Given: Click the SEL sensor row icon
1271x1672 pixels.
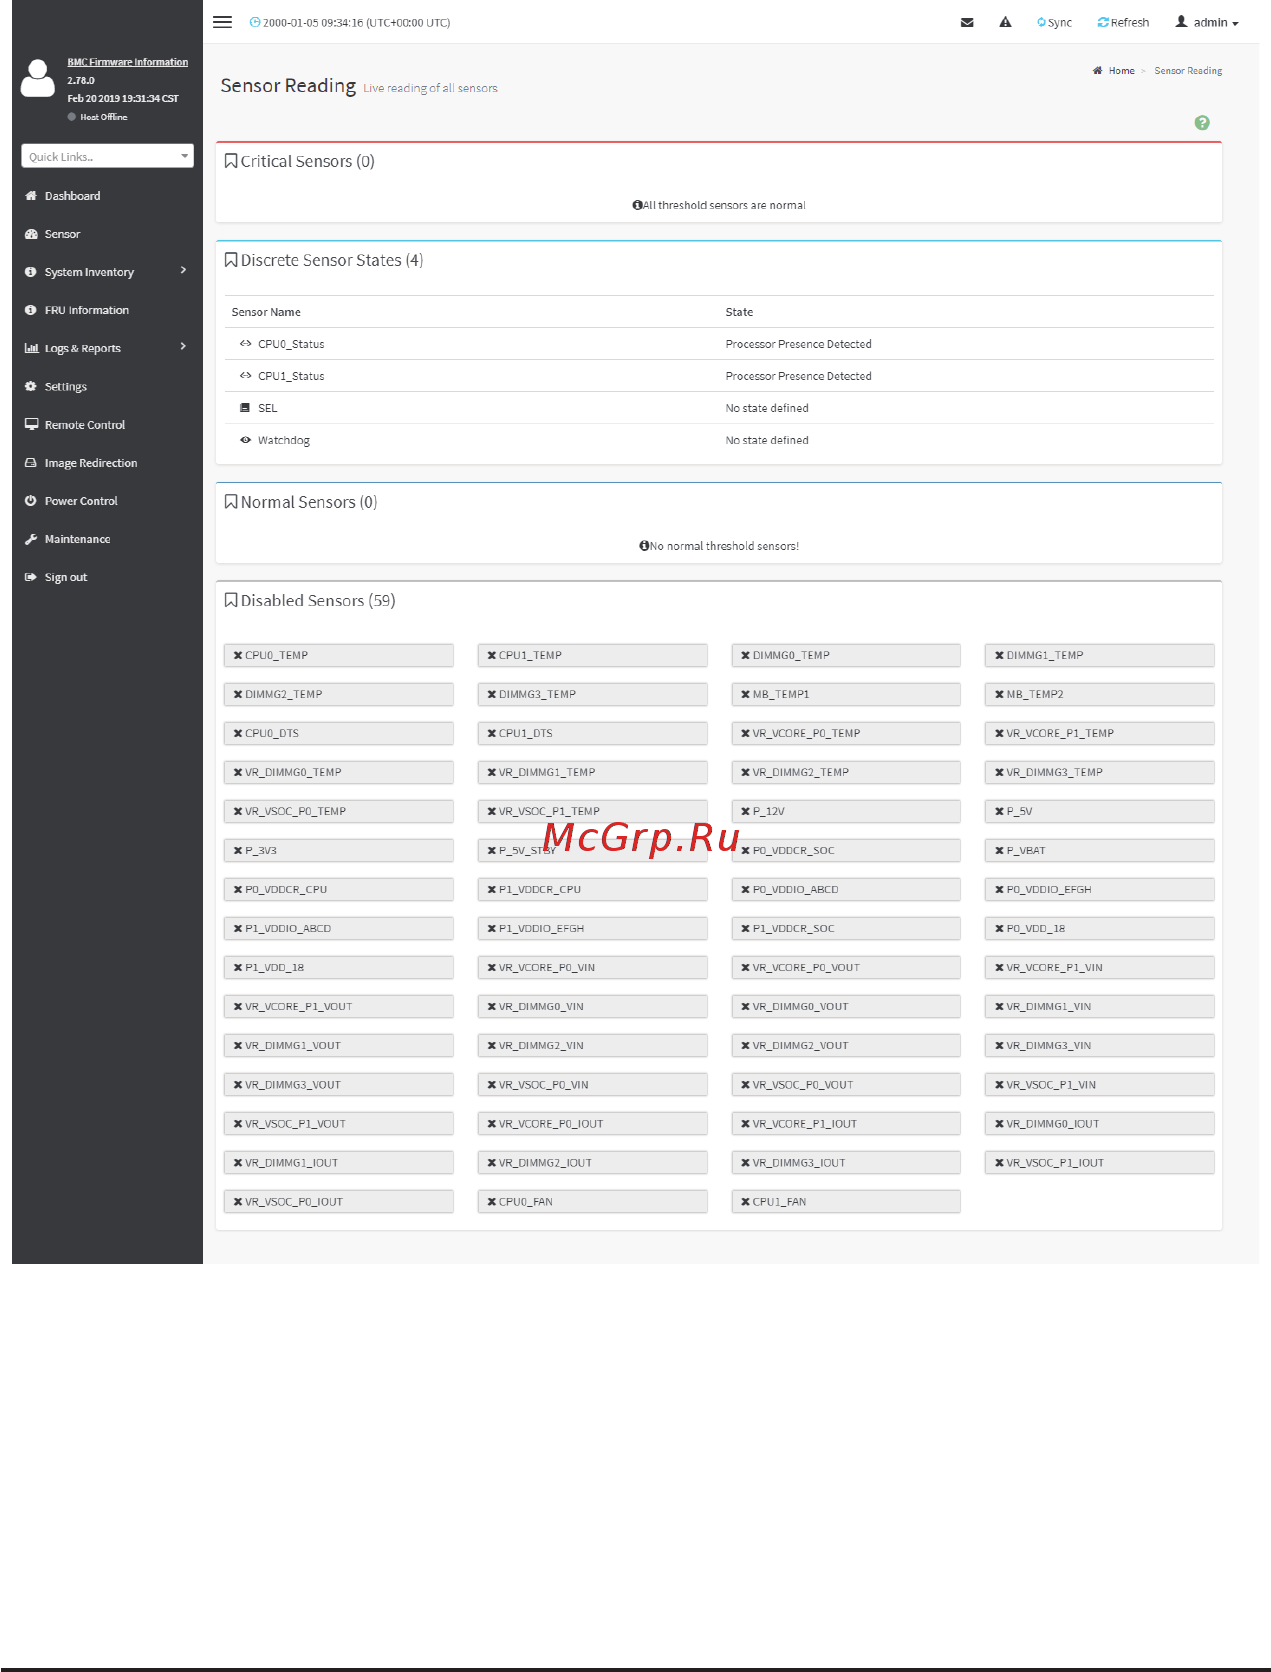Looking at the screenshot, I should point(245,408).
